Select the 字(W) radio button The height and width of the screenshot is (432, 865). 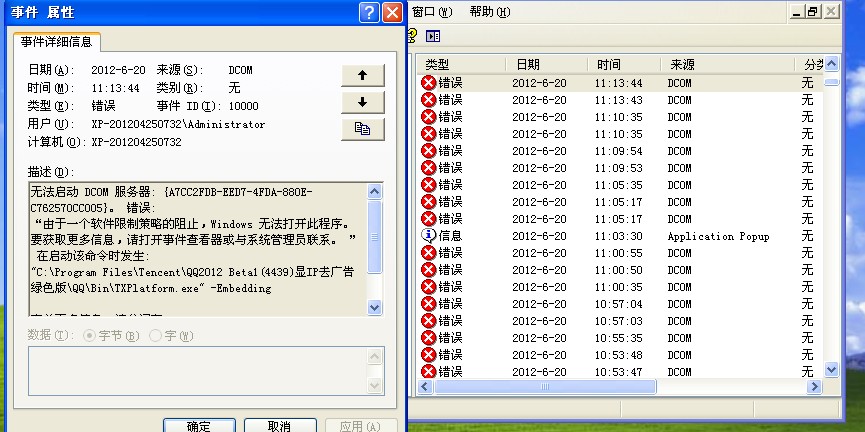(x=156, y=335)
